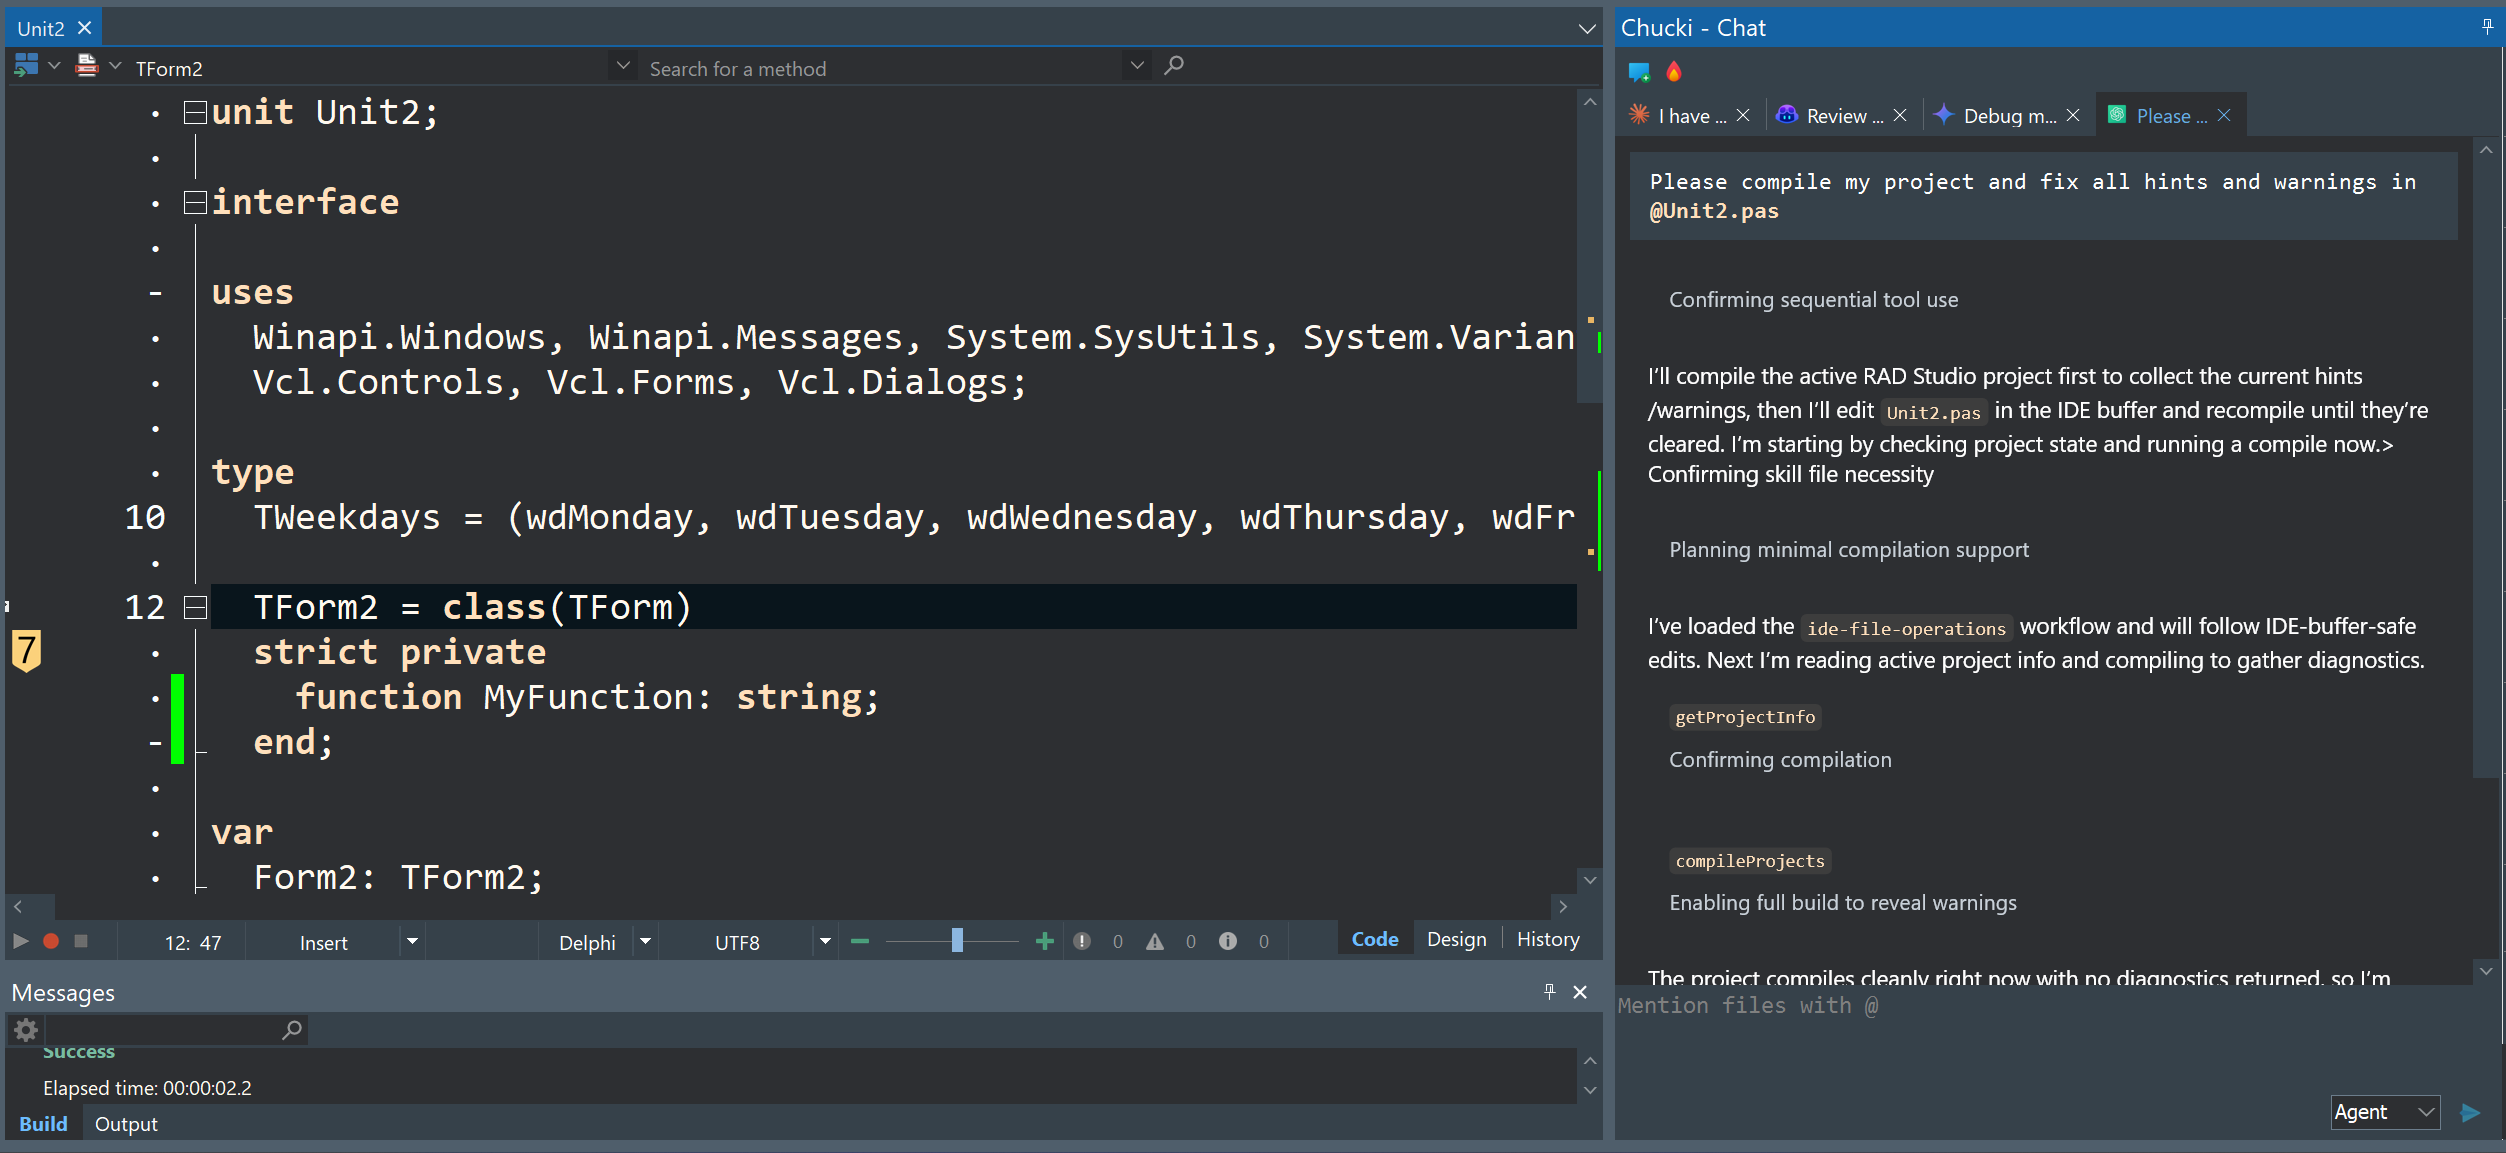Image resolution: width=2506 pixels, height=1153 pixels.
Task: Click the red record macro button
Action: pos(51,941)
